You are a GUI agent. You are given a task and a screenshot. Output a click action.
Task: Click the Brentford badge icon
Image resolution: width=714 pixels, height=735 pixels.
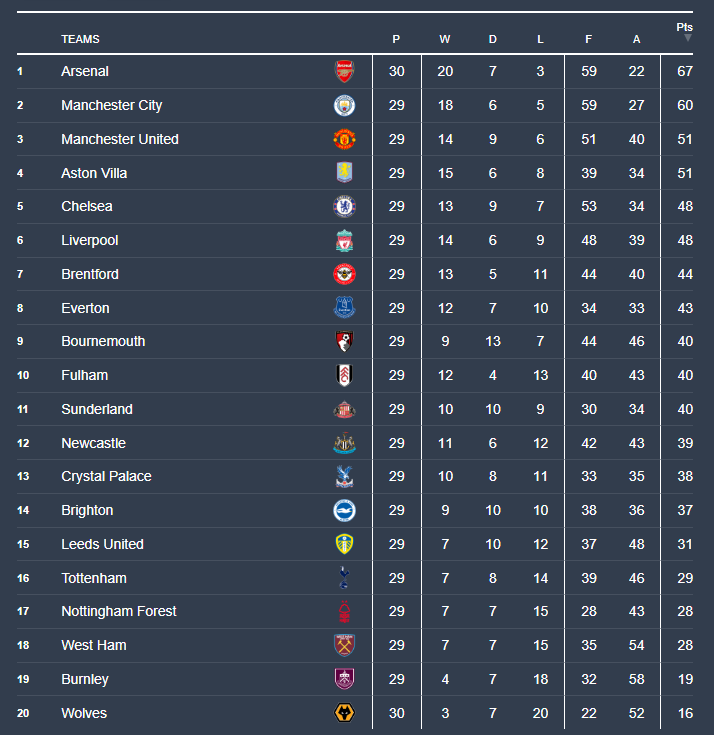(344, 274)
